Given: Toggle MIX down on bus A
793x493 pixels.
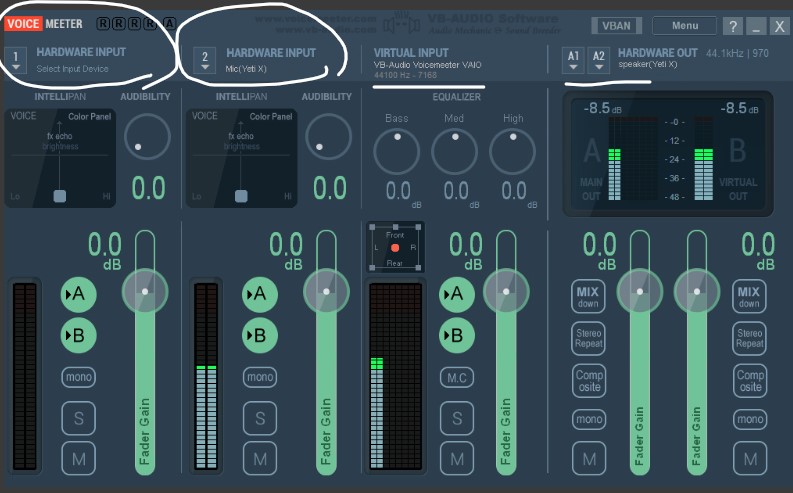Looking at the screenshot, I should tap(588, 296).
